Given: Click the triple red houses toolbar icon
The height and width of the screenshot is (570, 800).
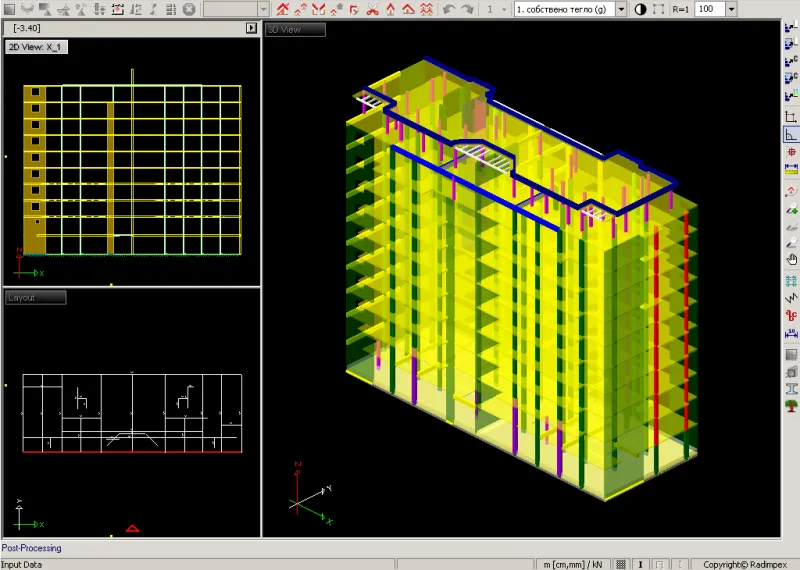Looking at the screenshot, I should (427, 9).
